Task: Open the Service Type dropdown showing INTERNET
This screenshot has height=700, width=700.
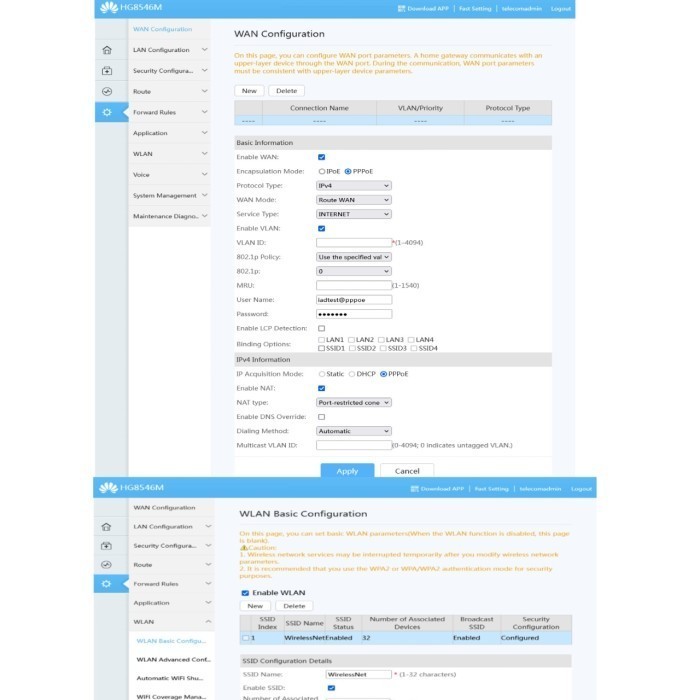Action: coord(353,214)
